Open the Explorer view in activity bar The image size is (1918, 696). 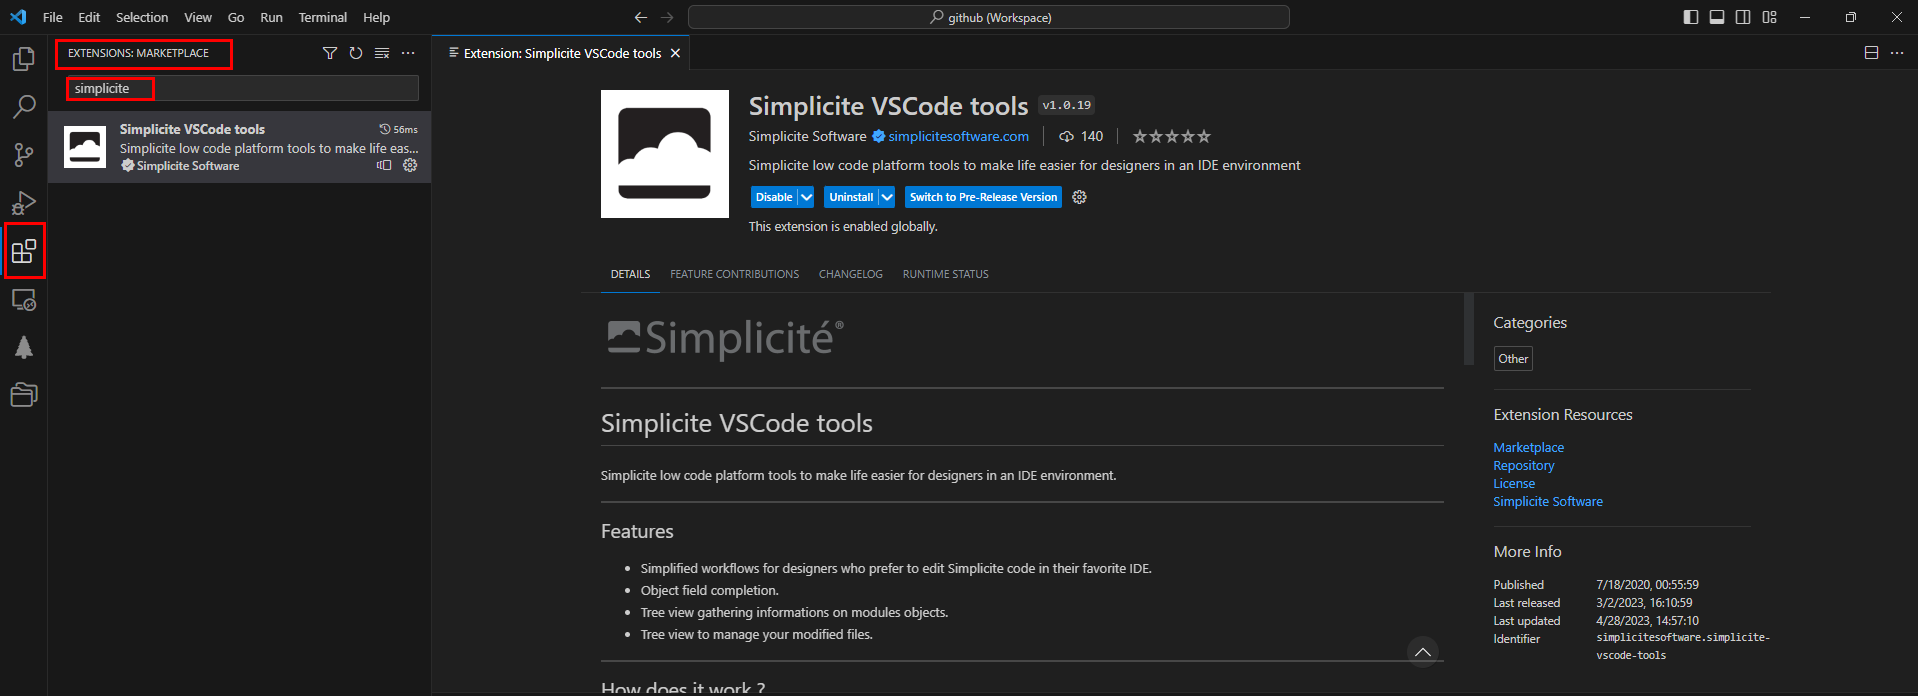24,59
